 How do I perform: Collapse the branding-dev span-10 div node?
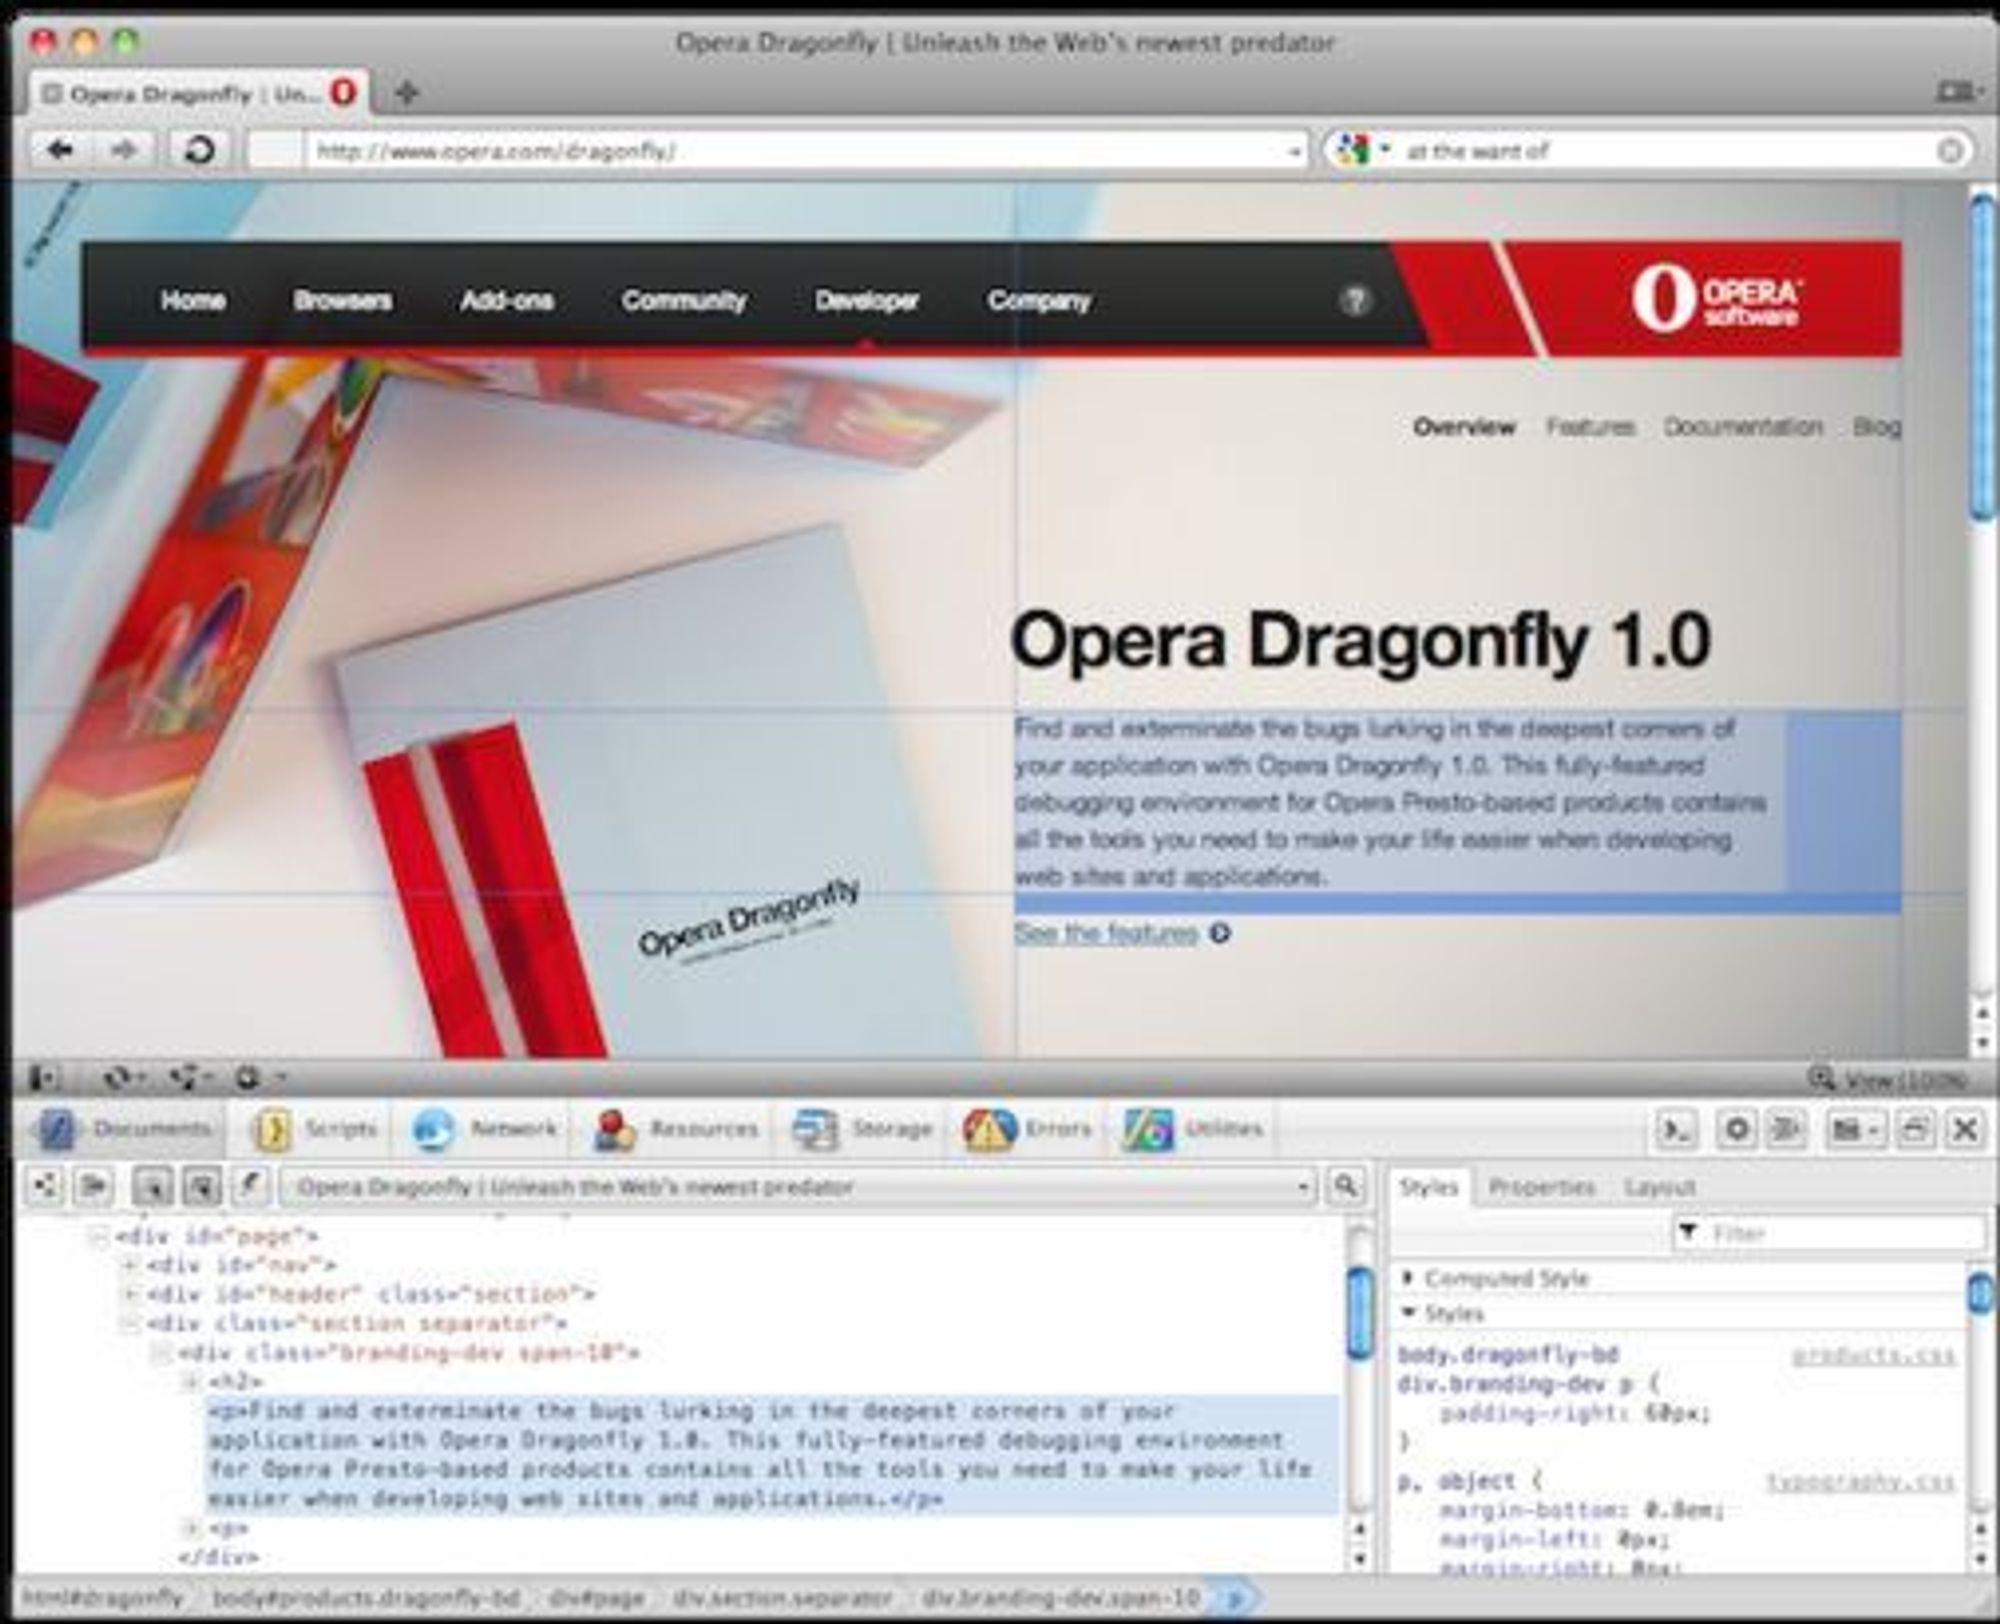coord(159,1354)
